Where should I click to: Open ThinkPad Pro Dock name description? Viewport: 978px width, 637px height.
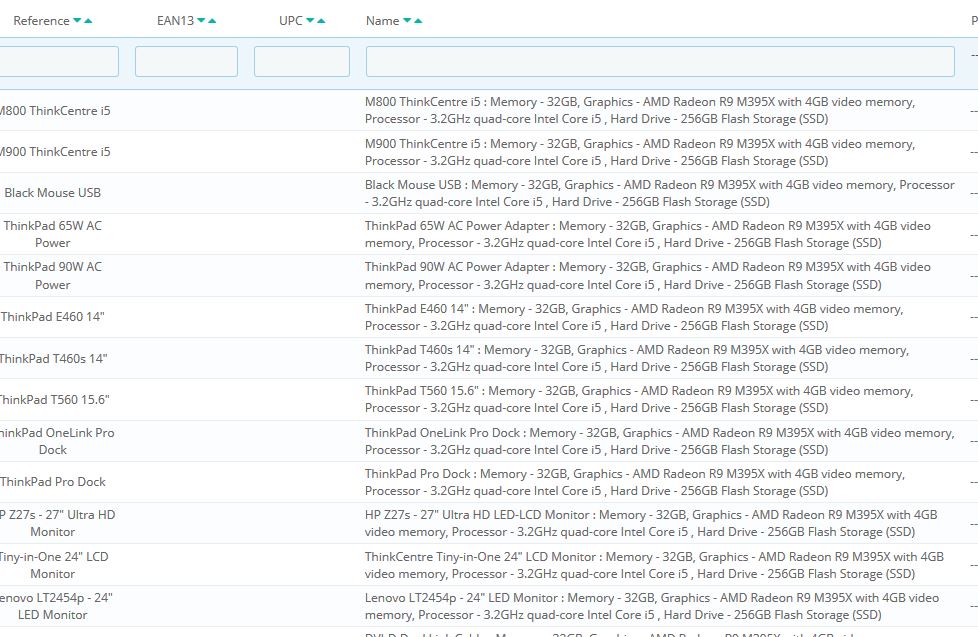click(x=635, y=482)
